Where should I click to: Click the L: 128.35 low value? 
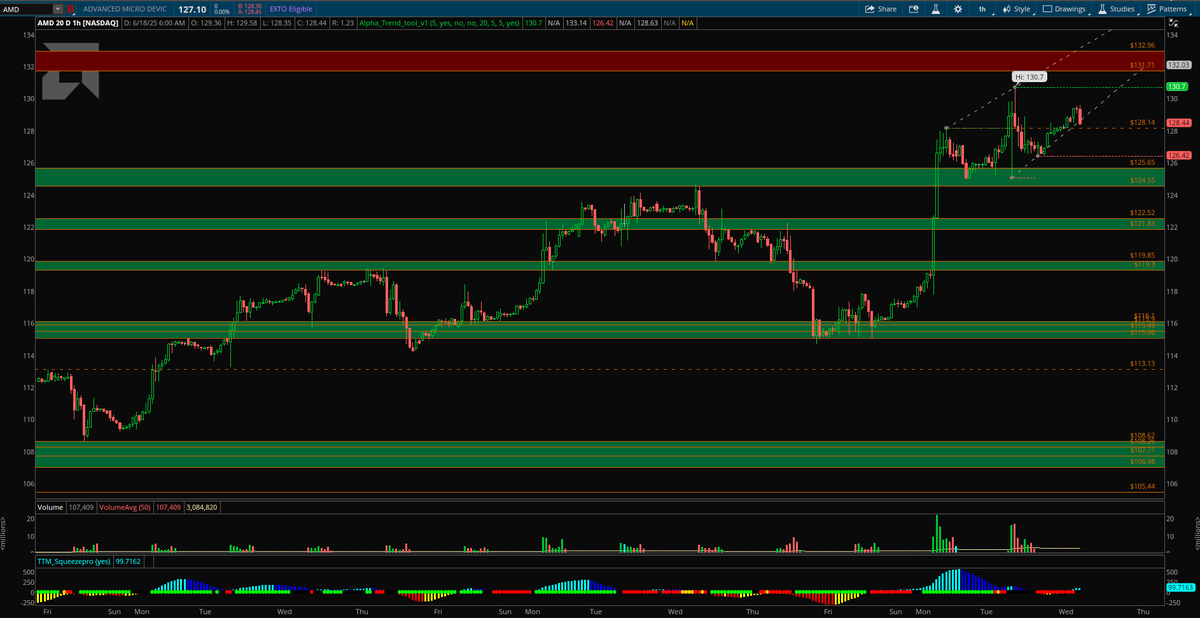(x=277, y=23)
